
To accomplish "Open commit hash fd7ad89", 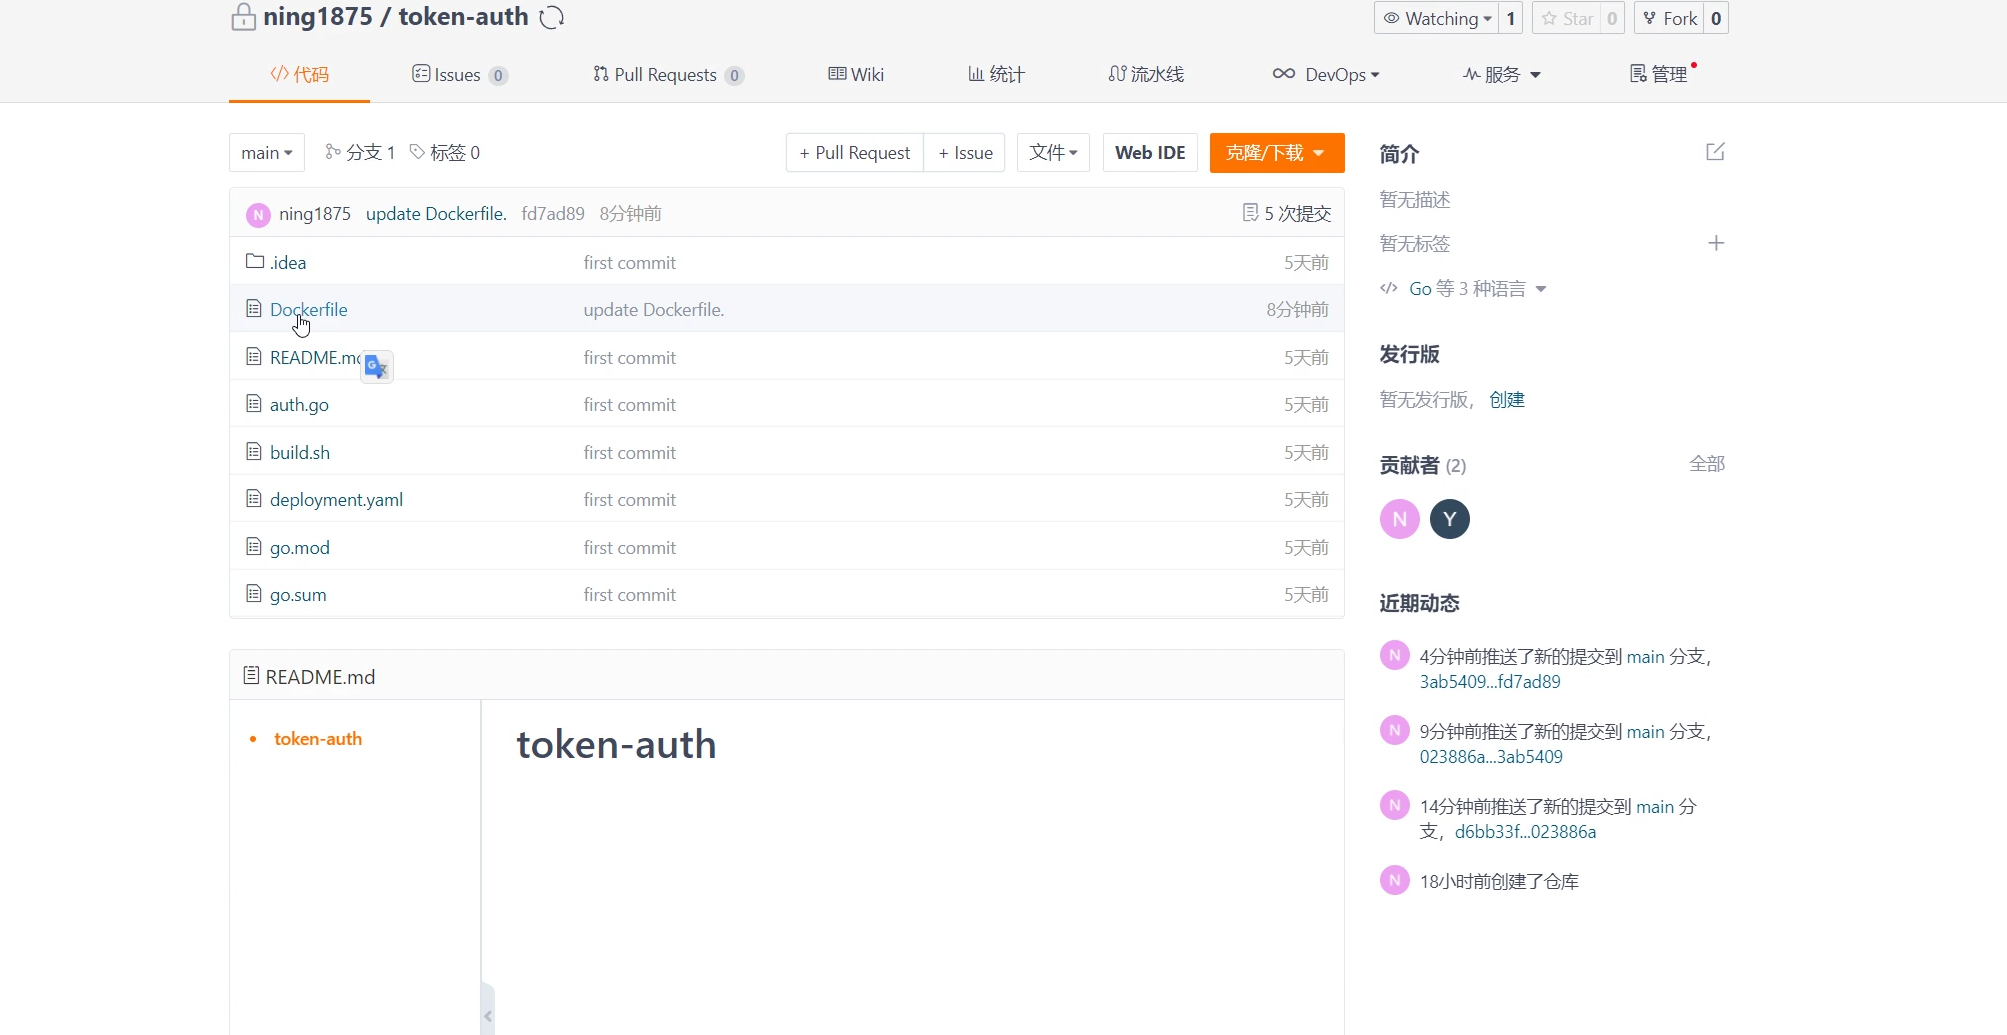I will click(553, 213).
